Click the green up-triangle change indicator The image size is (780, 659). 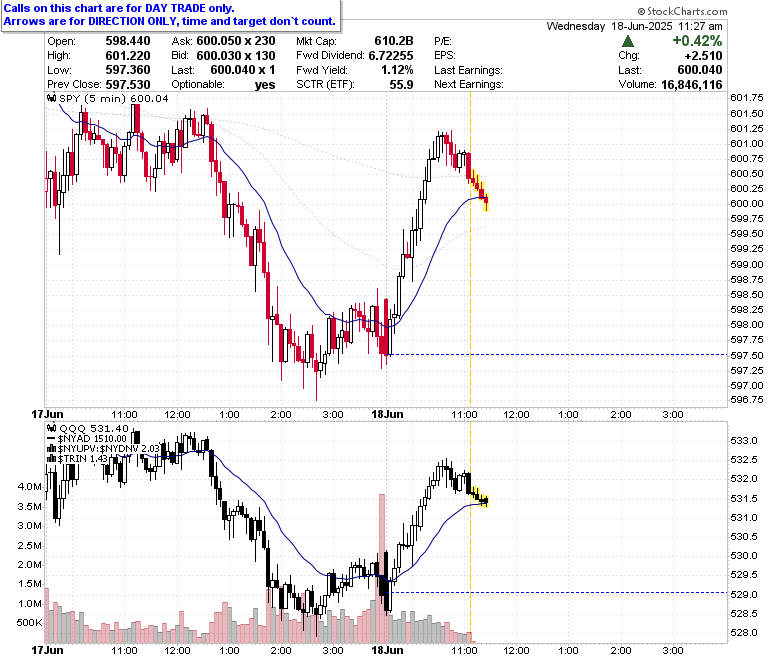628,41
